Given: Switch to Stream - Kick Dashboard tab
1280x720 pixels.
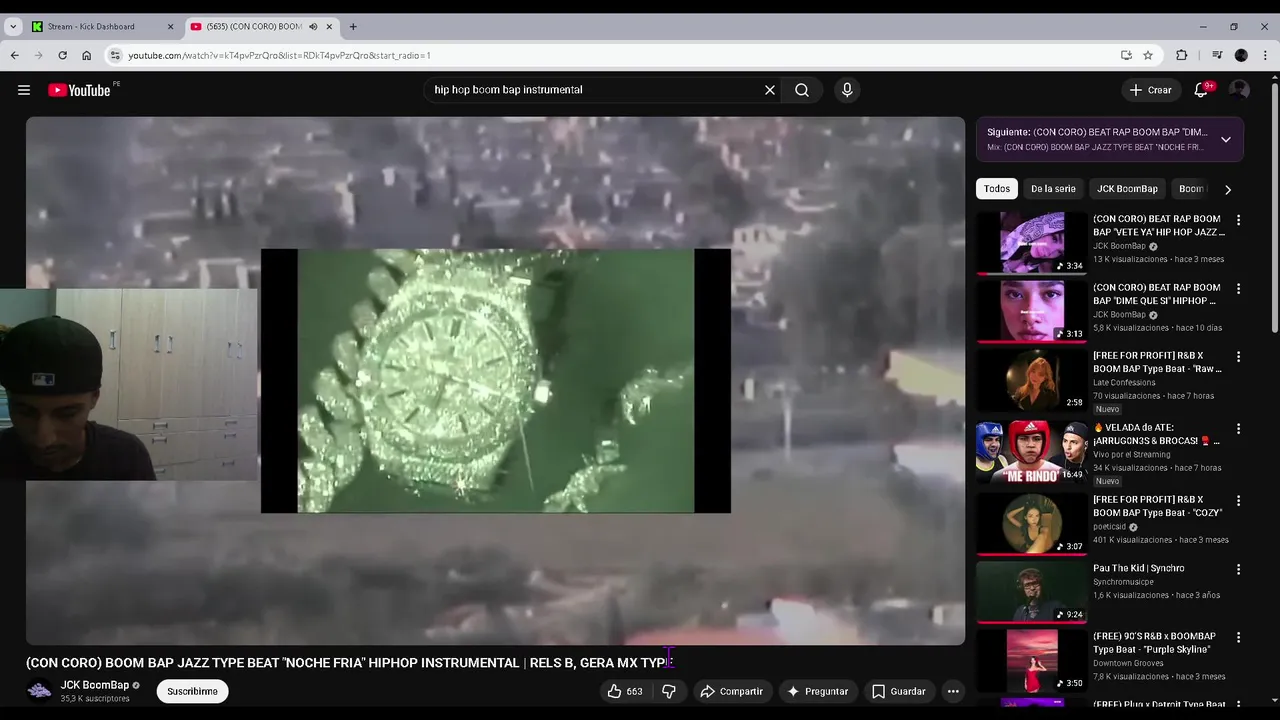Looking at the screenshot, I should [x=103, y=27].
